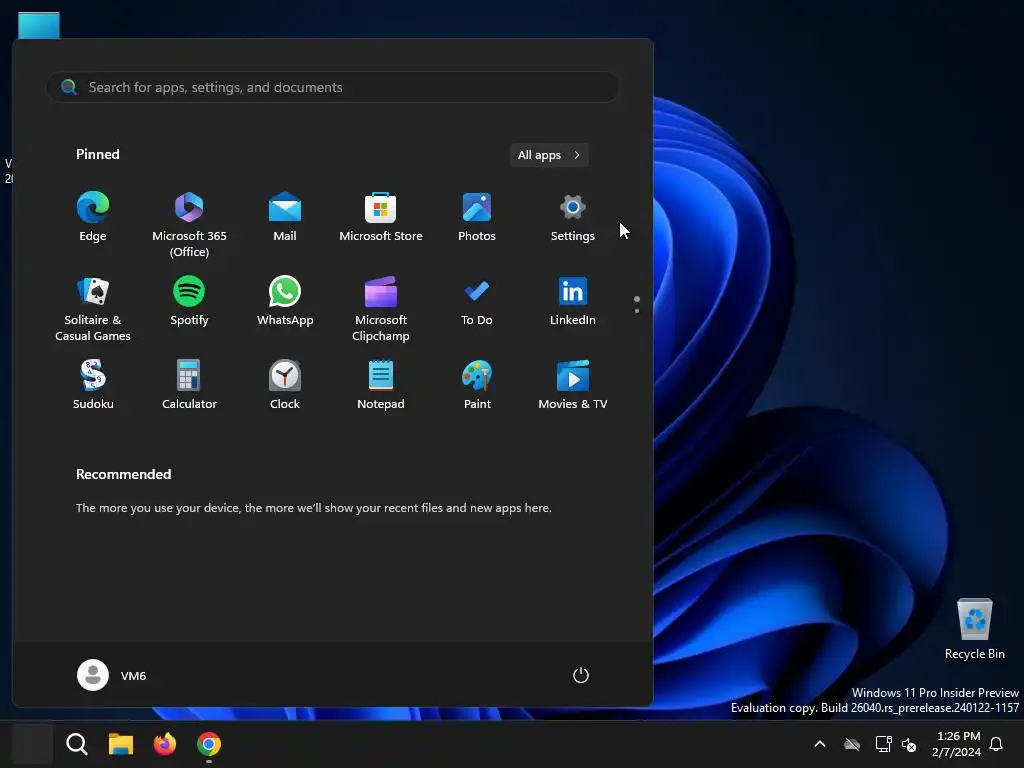The width and height of the screenshot is (1024, 768).
Task: Open File Explorer from the taskbar
Action: [x=121, y=744]
